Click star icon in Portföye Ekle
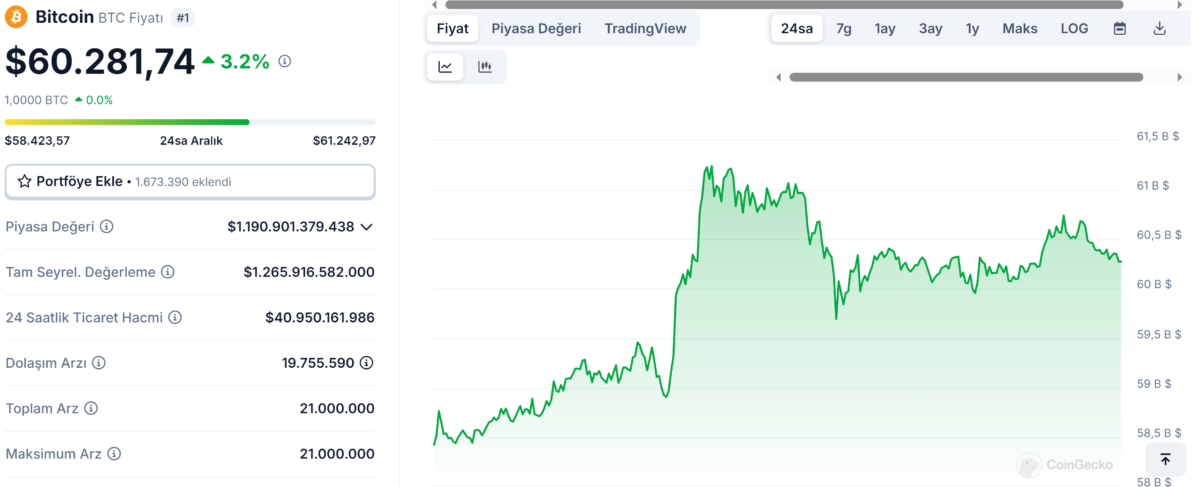Image resolution: width=1200 pixels, height=487 pixels. point(25,181)
